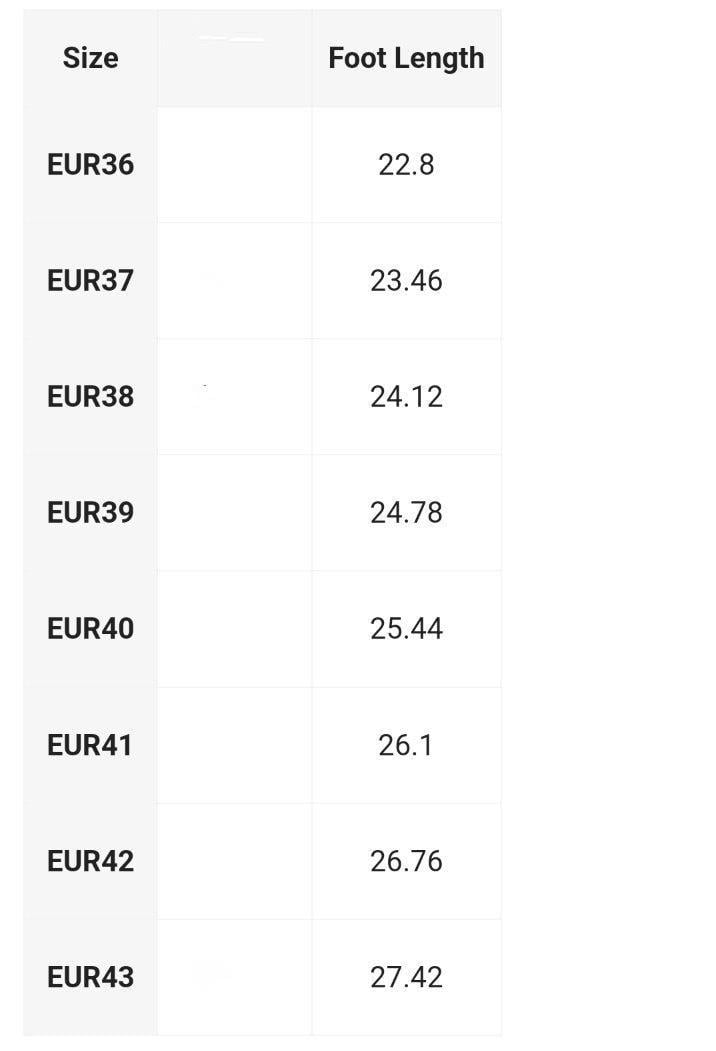Click the 24.12 foot length cell

pos(406,397)
